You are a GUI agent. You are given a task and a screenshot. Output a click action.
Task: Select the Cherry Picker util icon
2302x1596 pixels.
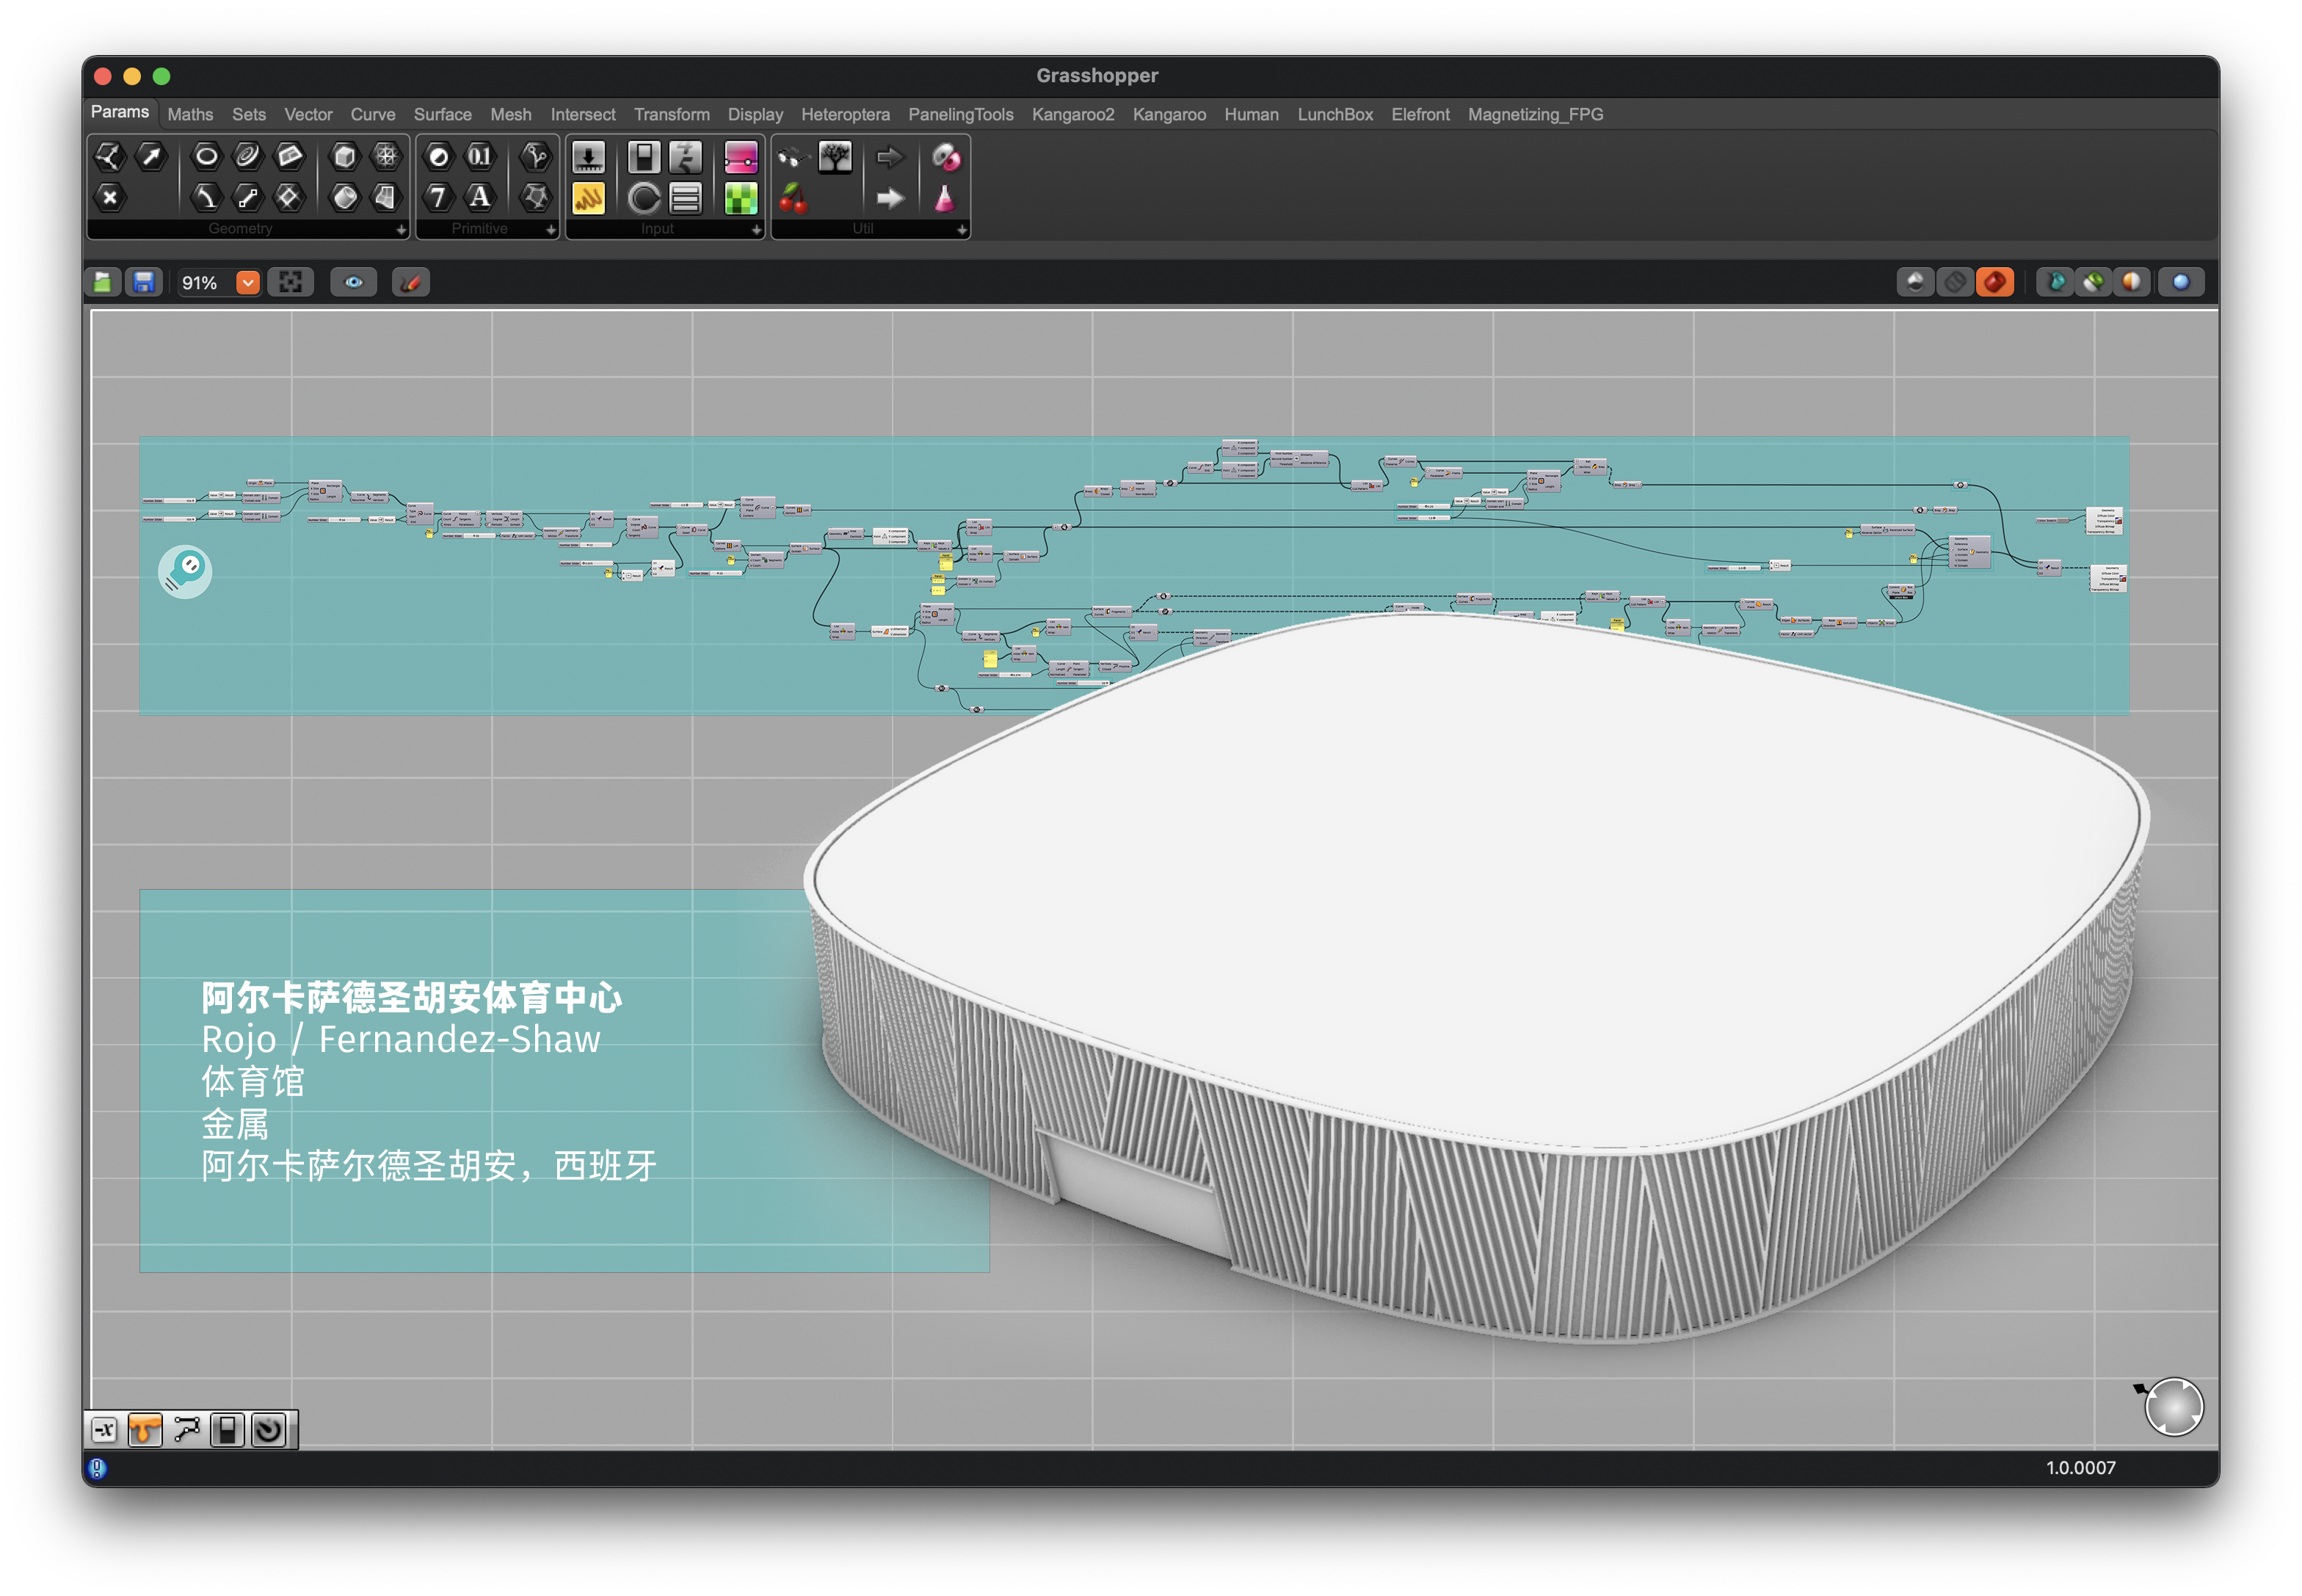tap(793, 198)
